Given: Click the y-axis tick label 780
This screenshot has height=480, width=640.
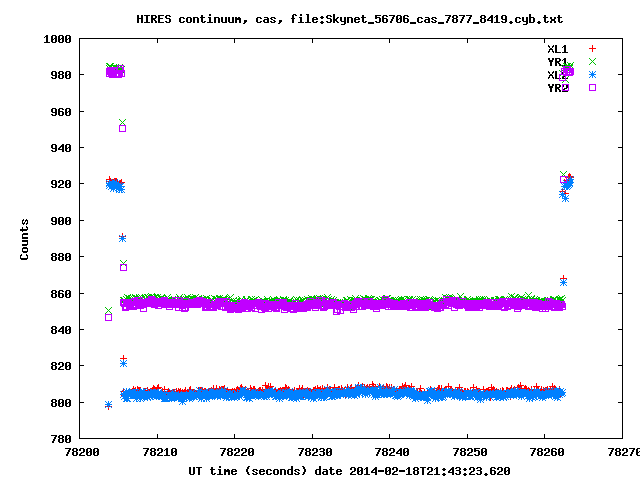Looking at the screenshot, I should coord(61,439).
